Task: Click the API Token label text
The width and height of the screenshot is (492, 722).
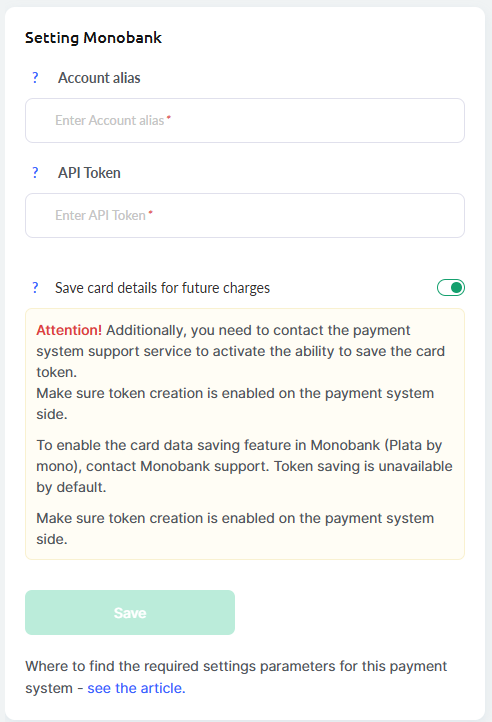Action: 89,173
